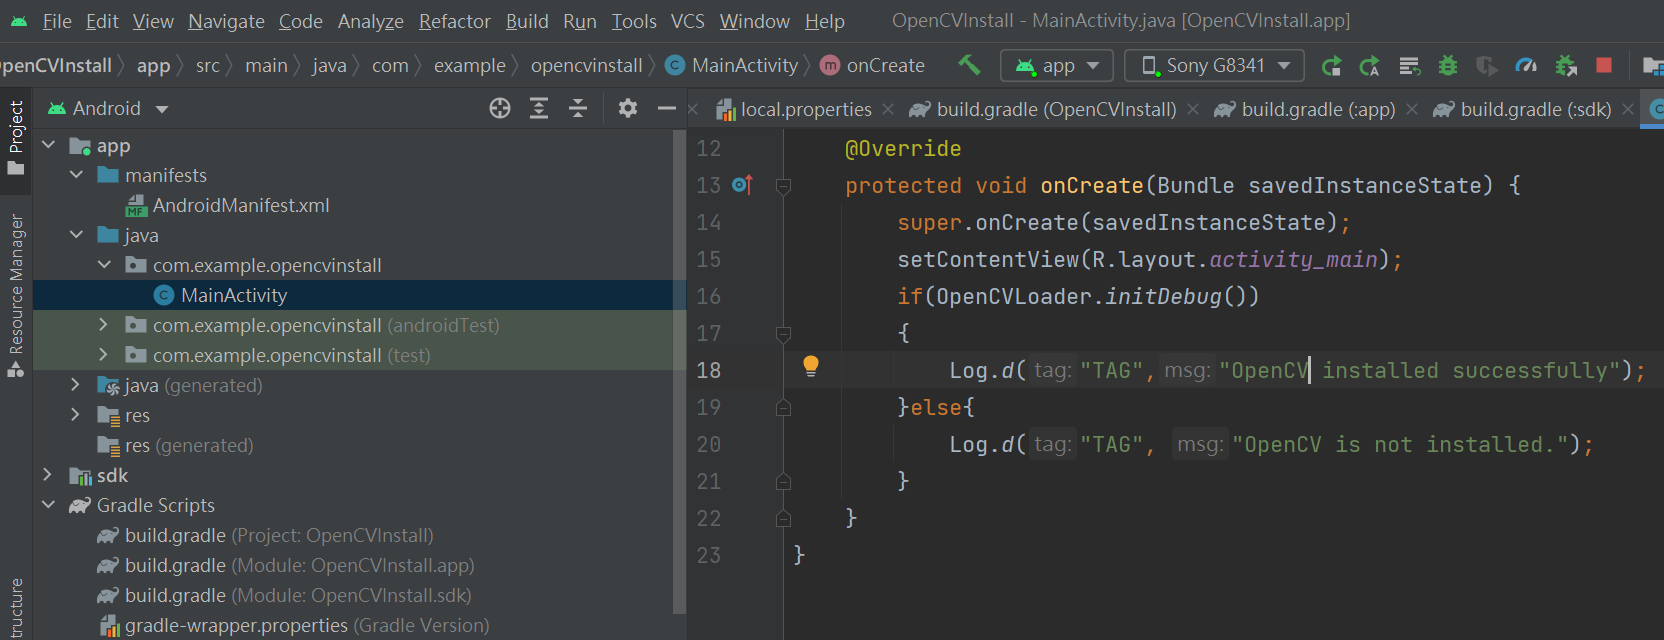Close the build.gradle (:sdk) tab
Screen dimensions: 1664x640
coord(1628,109)
